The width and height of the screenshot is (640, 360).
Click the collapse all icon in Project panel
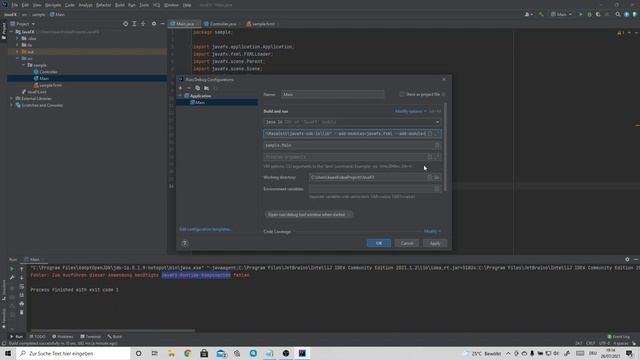coord(143,24)
